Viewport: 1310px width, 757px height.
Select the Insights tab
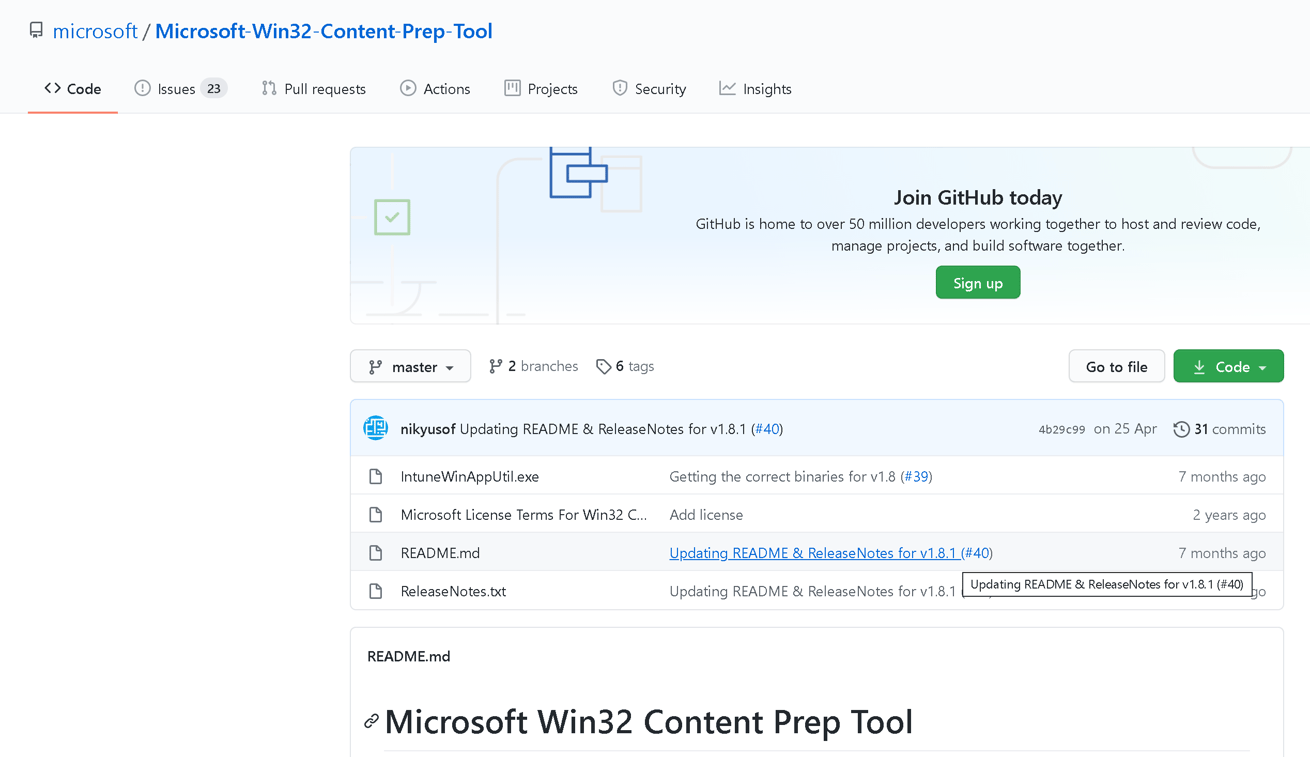(x=755, y=89)
